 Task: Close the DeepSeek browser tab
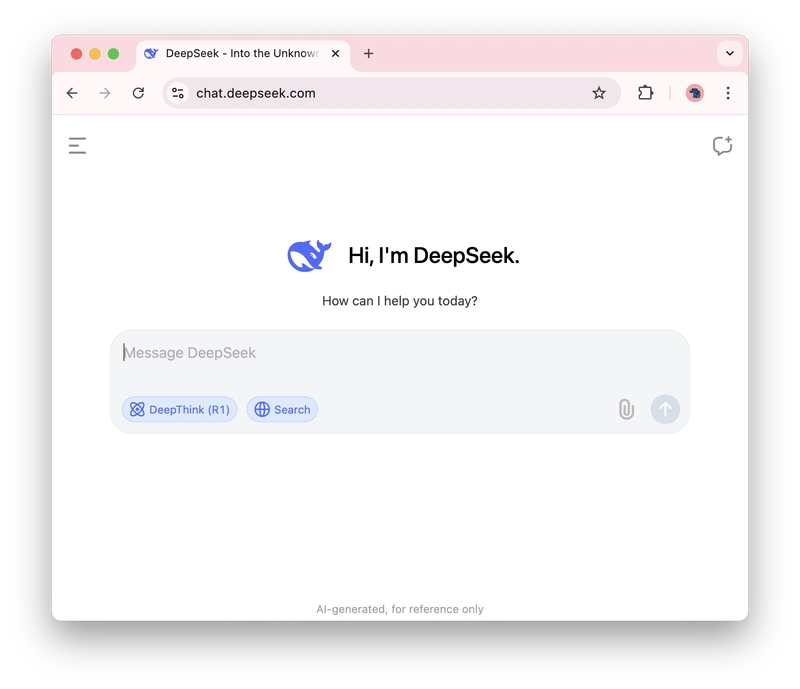pyautogui.click(x=335, y=54)
